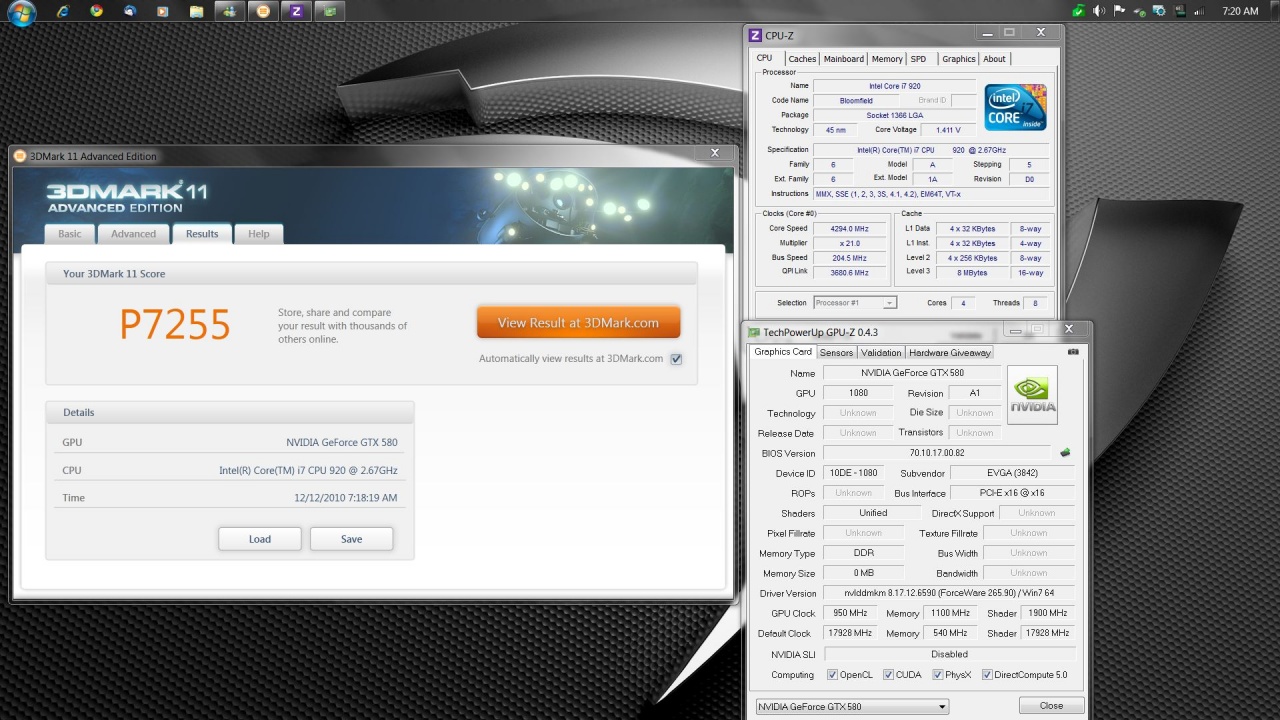Switch to the Mainboard tab in CPU-Z
Viewport: 1280px width, 720px height.
tap(843, 59)
